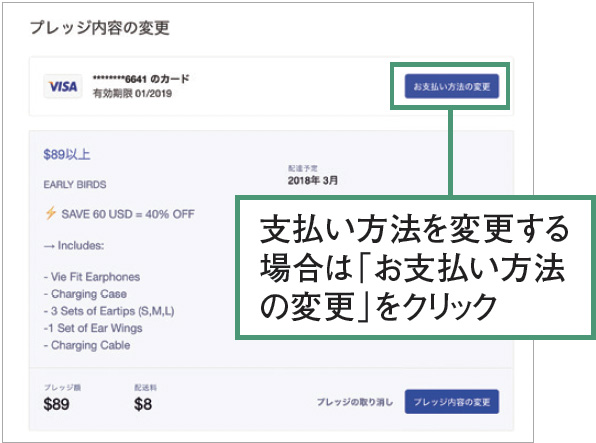Viewport: 596px width, 443px height.
Task: Click the pledge amount $89
Action: click(56, 404)
